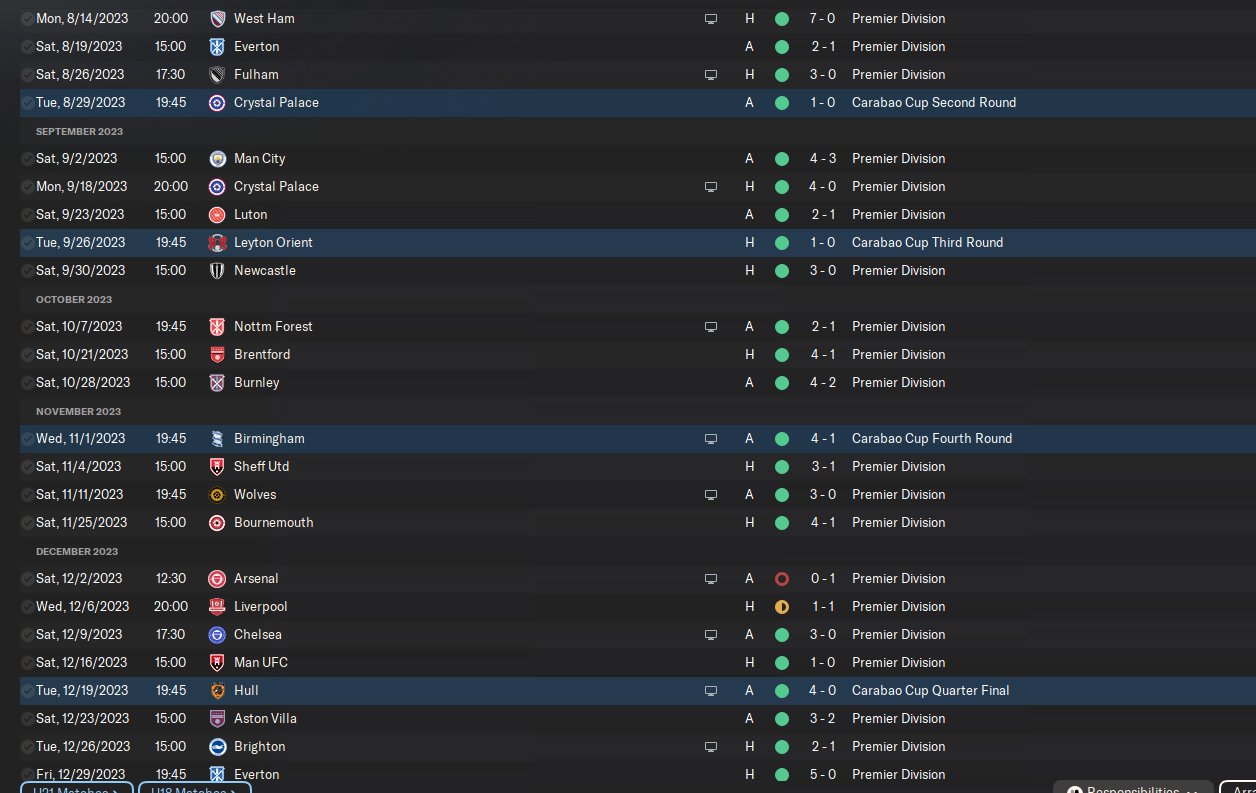Click the green win indicator for Newcastle match

click(782, 271)
